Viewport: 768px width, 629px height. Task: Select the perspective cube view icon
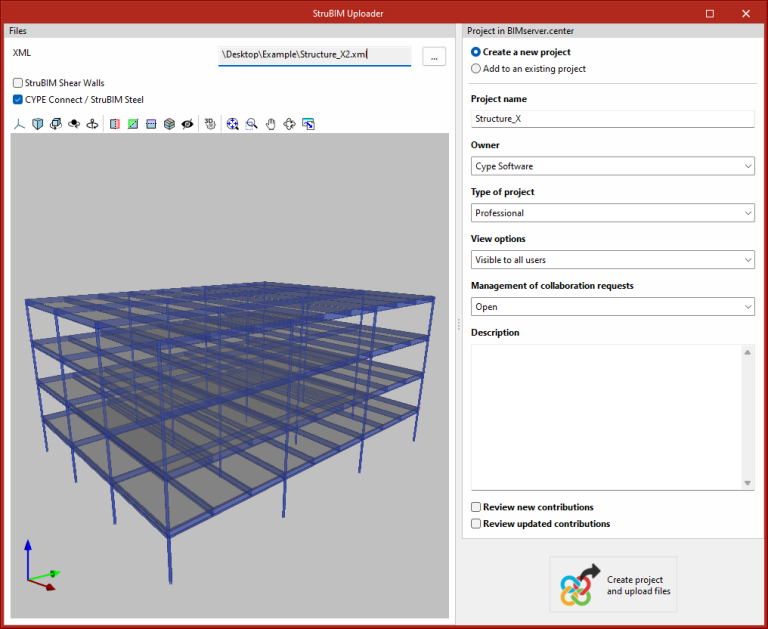38,124
